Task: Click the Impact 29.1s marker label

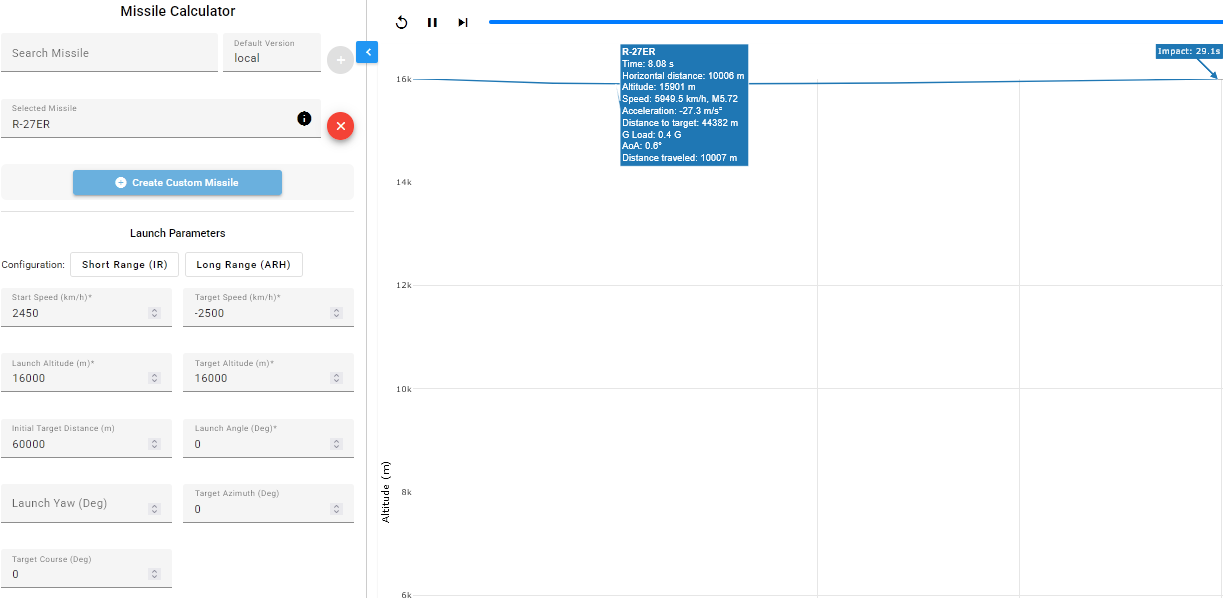Action: [1188, 51]
